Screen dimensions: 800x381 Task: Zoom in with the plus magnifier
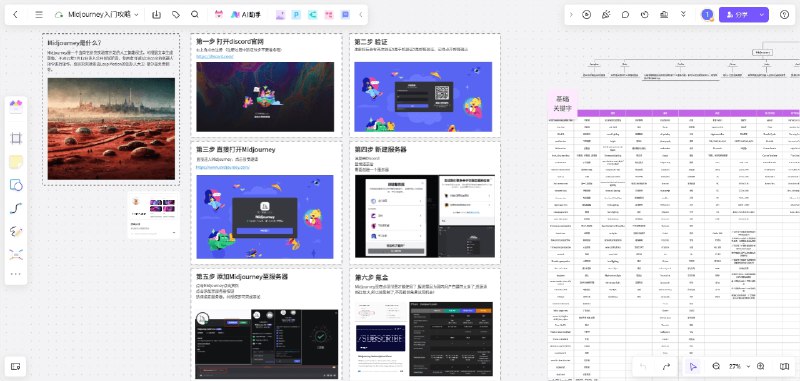click(761, 366)
